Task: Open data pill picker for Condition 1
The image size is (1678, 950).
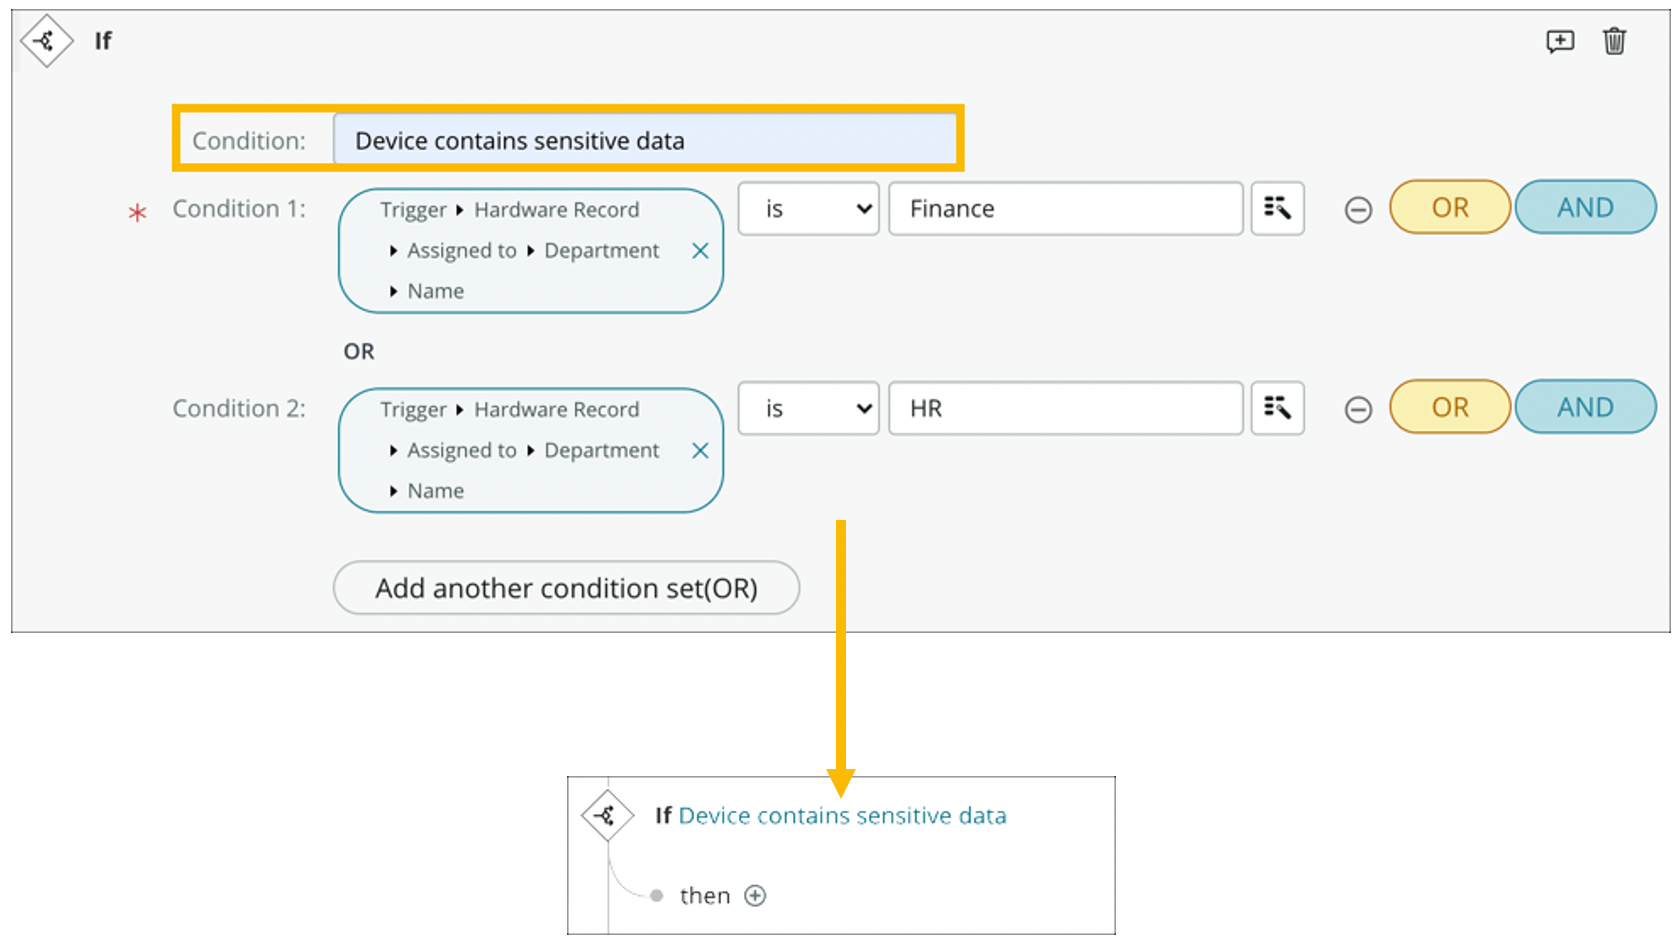Action: 1277,209
